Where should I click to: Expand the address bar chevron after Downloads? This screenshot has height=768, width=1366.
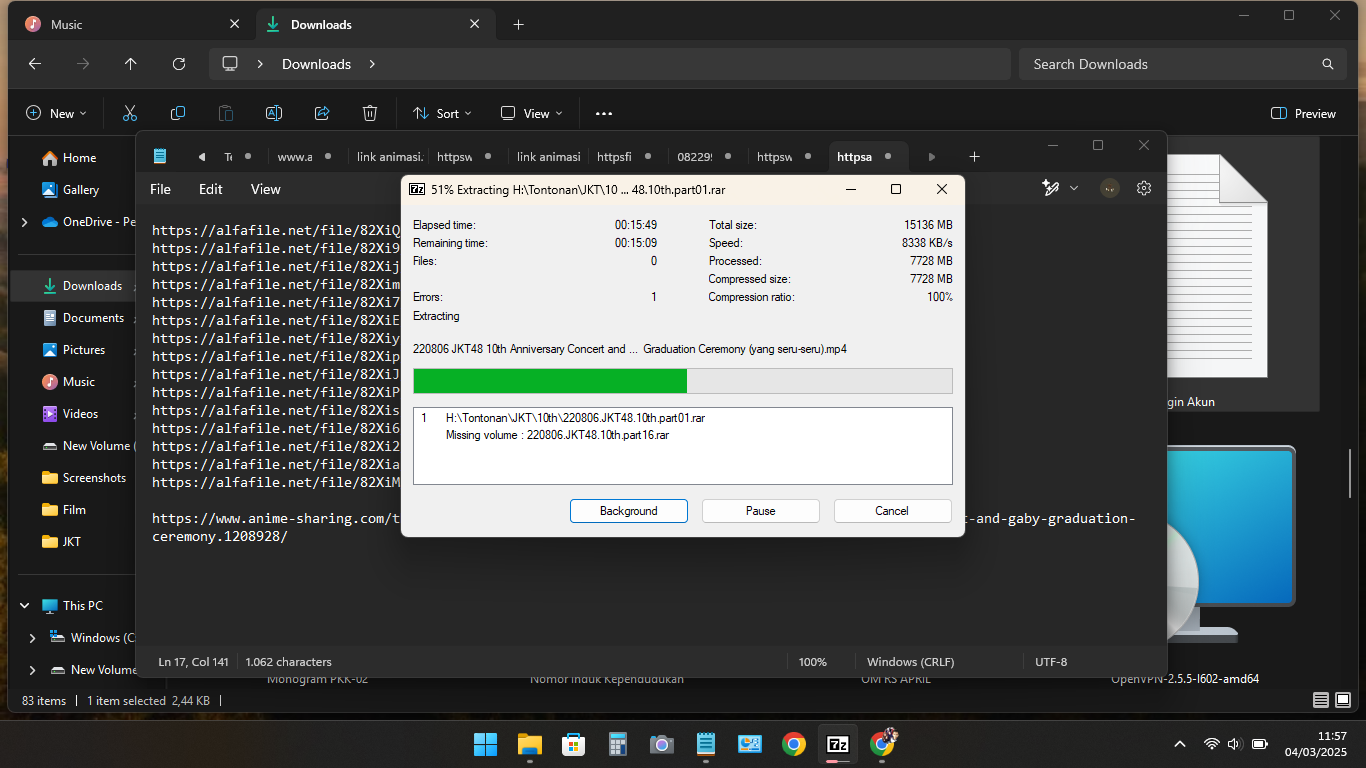coord(372,64)
